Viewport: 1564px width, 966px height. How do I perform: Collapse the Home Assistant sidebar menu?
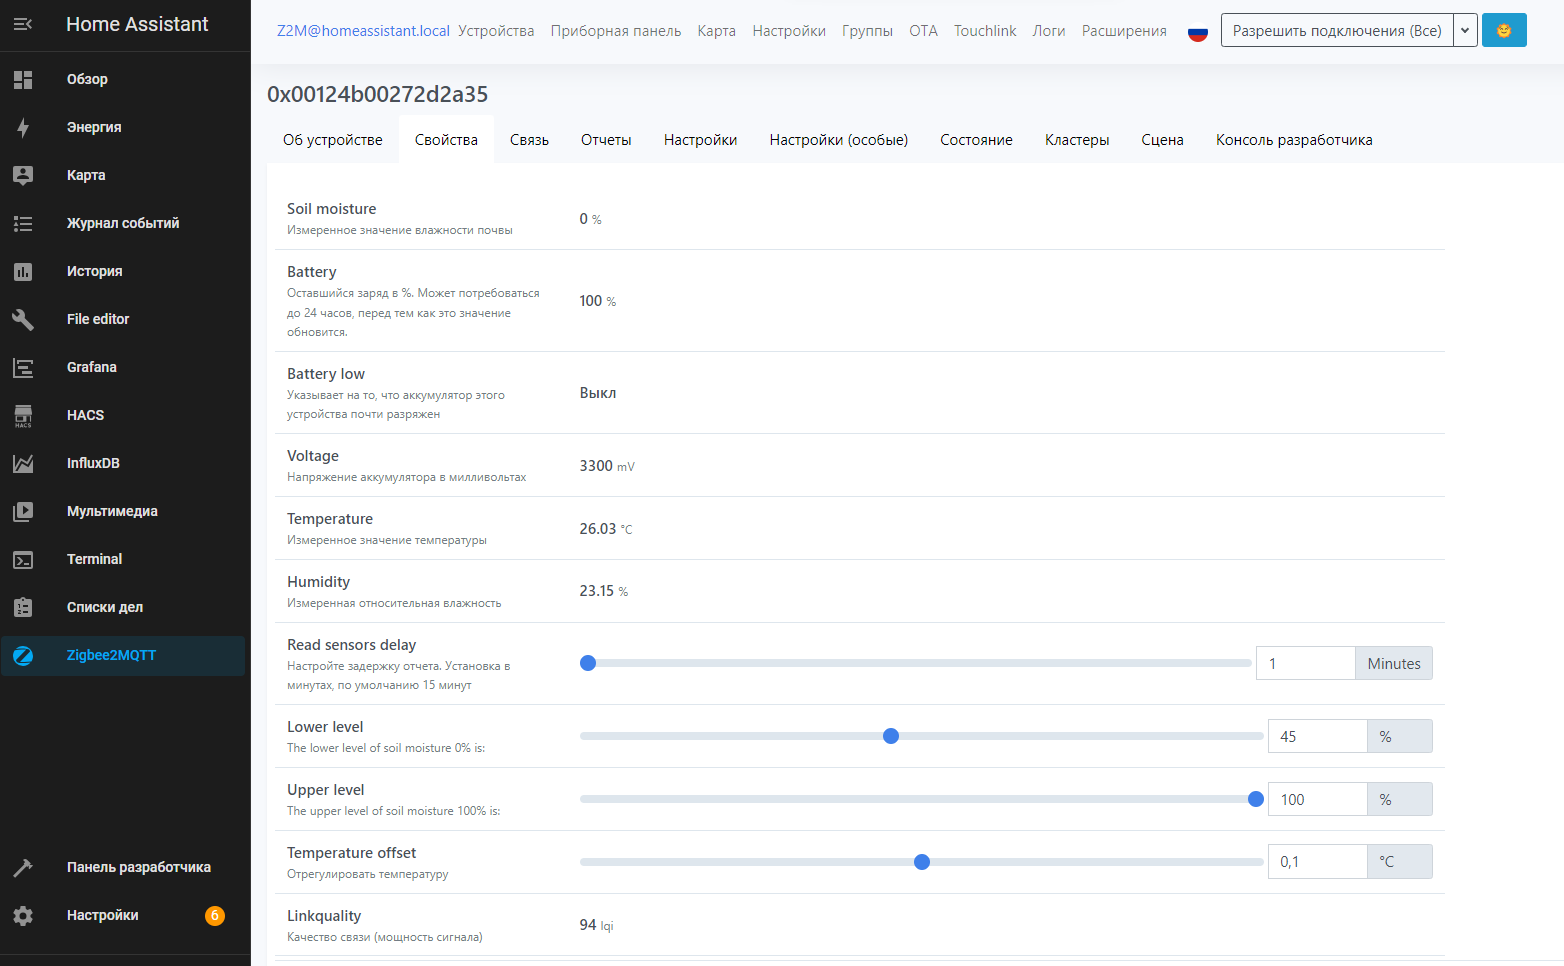click(23, 24)
